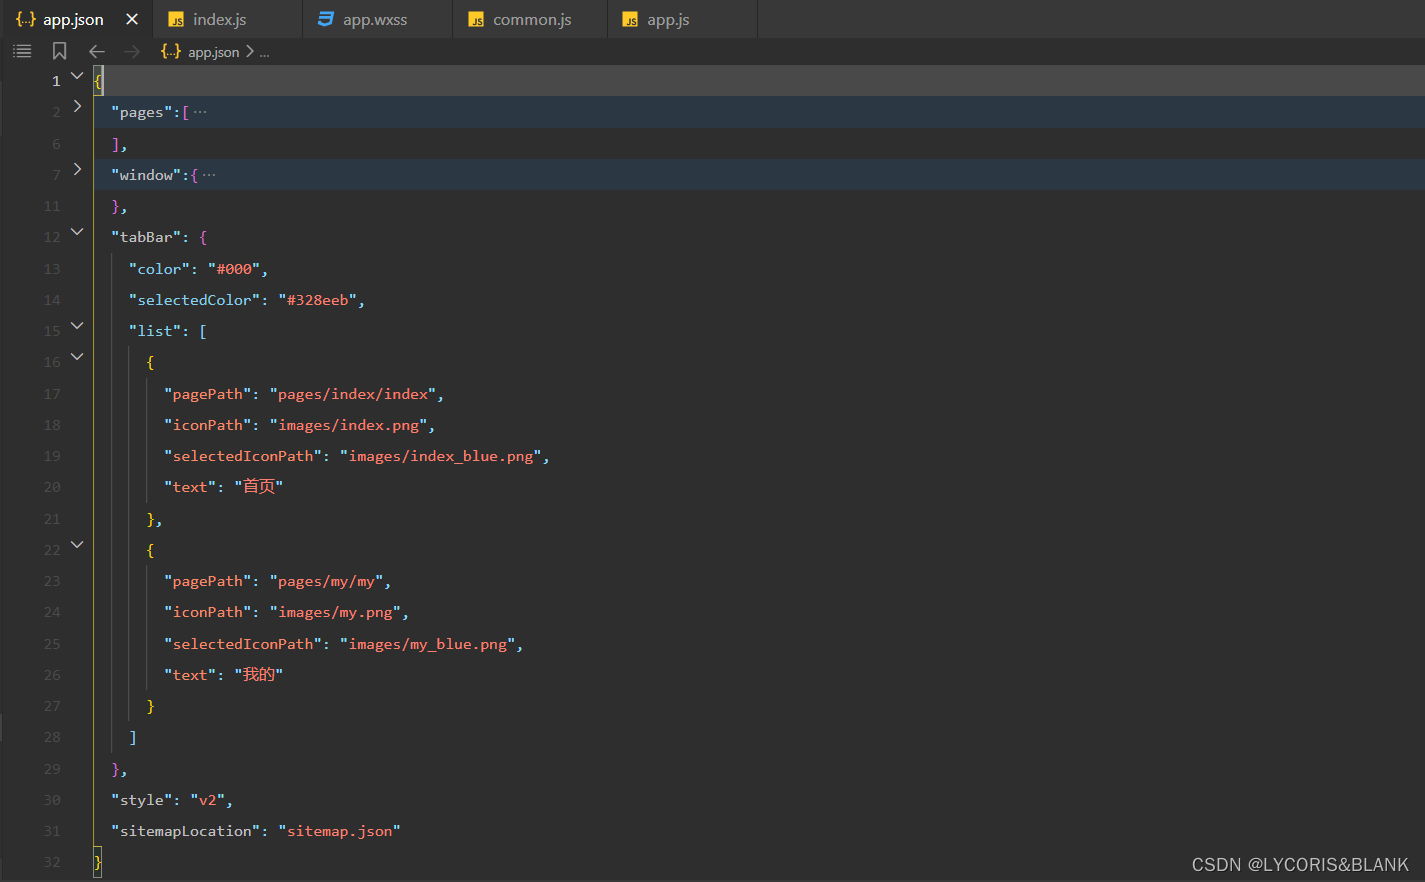The width and height of the screenshot is (1425, 882).
Task: Click the "pages/my/my" string
Action: (327, 581)
